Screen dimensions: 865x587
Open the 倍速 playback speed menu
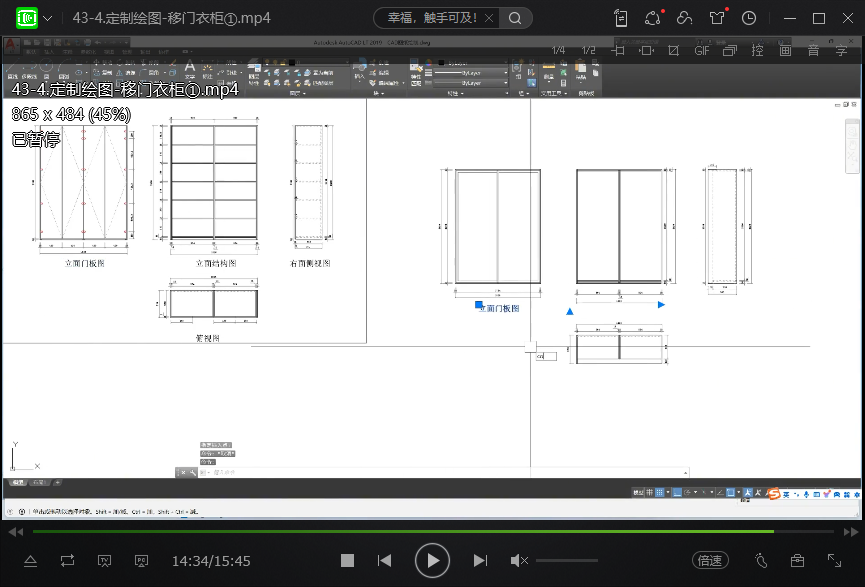[x=711, y=561]
